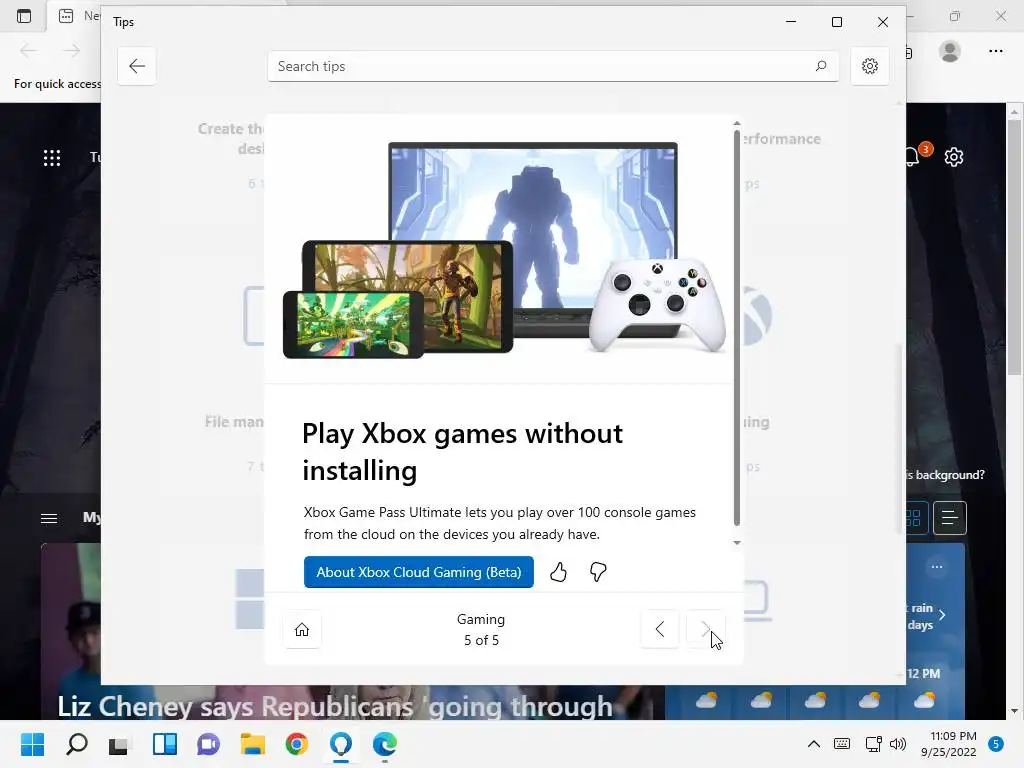Click Edge page scrollbar down arrow
Screen dimensions: 1024x768
pyautogui.click(x=1014, y=711)
